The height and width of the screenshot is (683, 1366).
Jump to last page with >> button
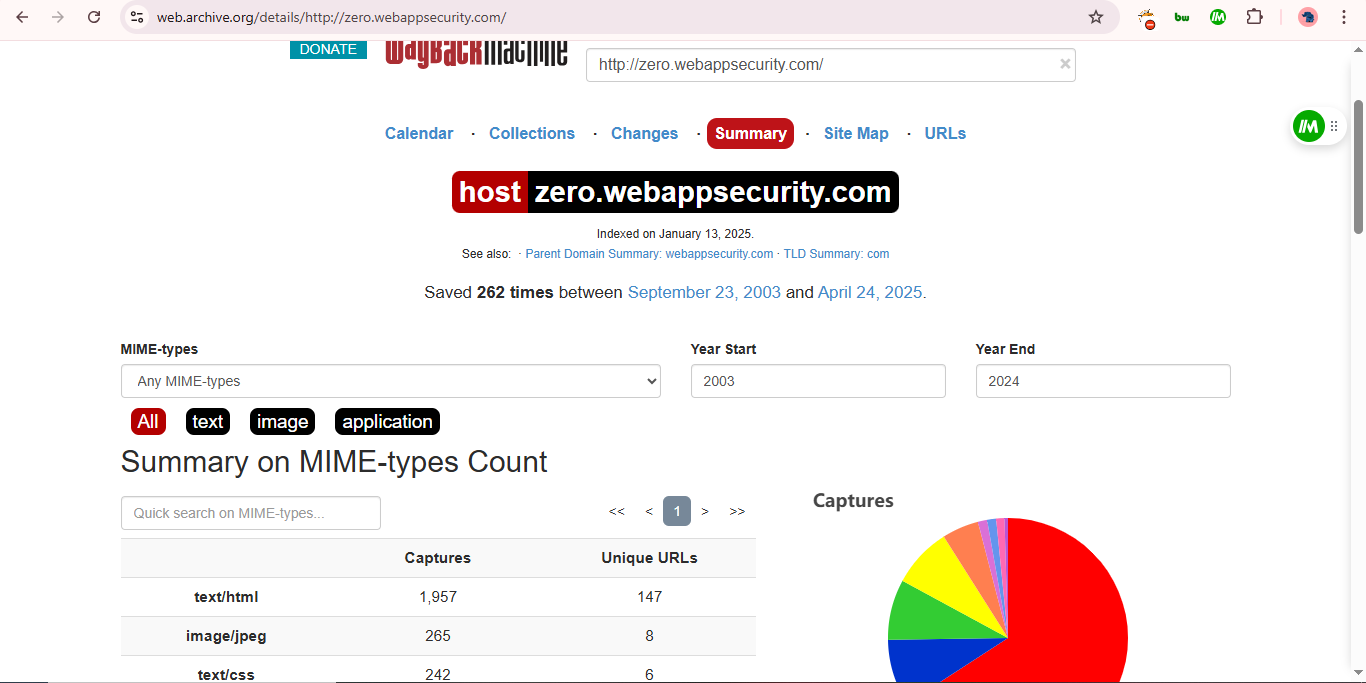pos(737,511)
